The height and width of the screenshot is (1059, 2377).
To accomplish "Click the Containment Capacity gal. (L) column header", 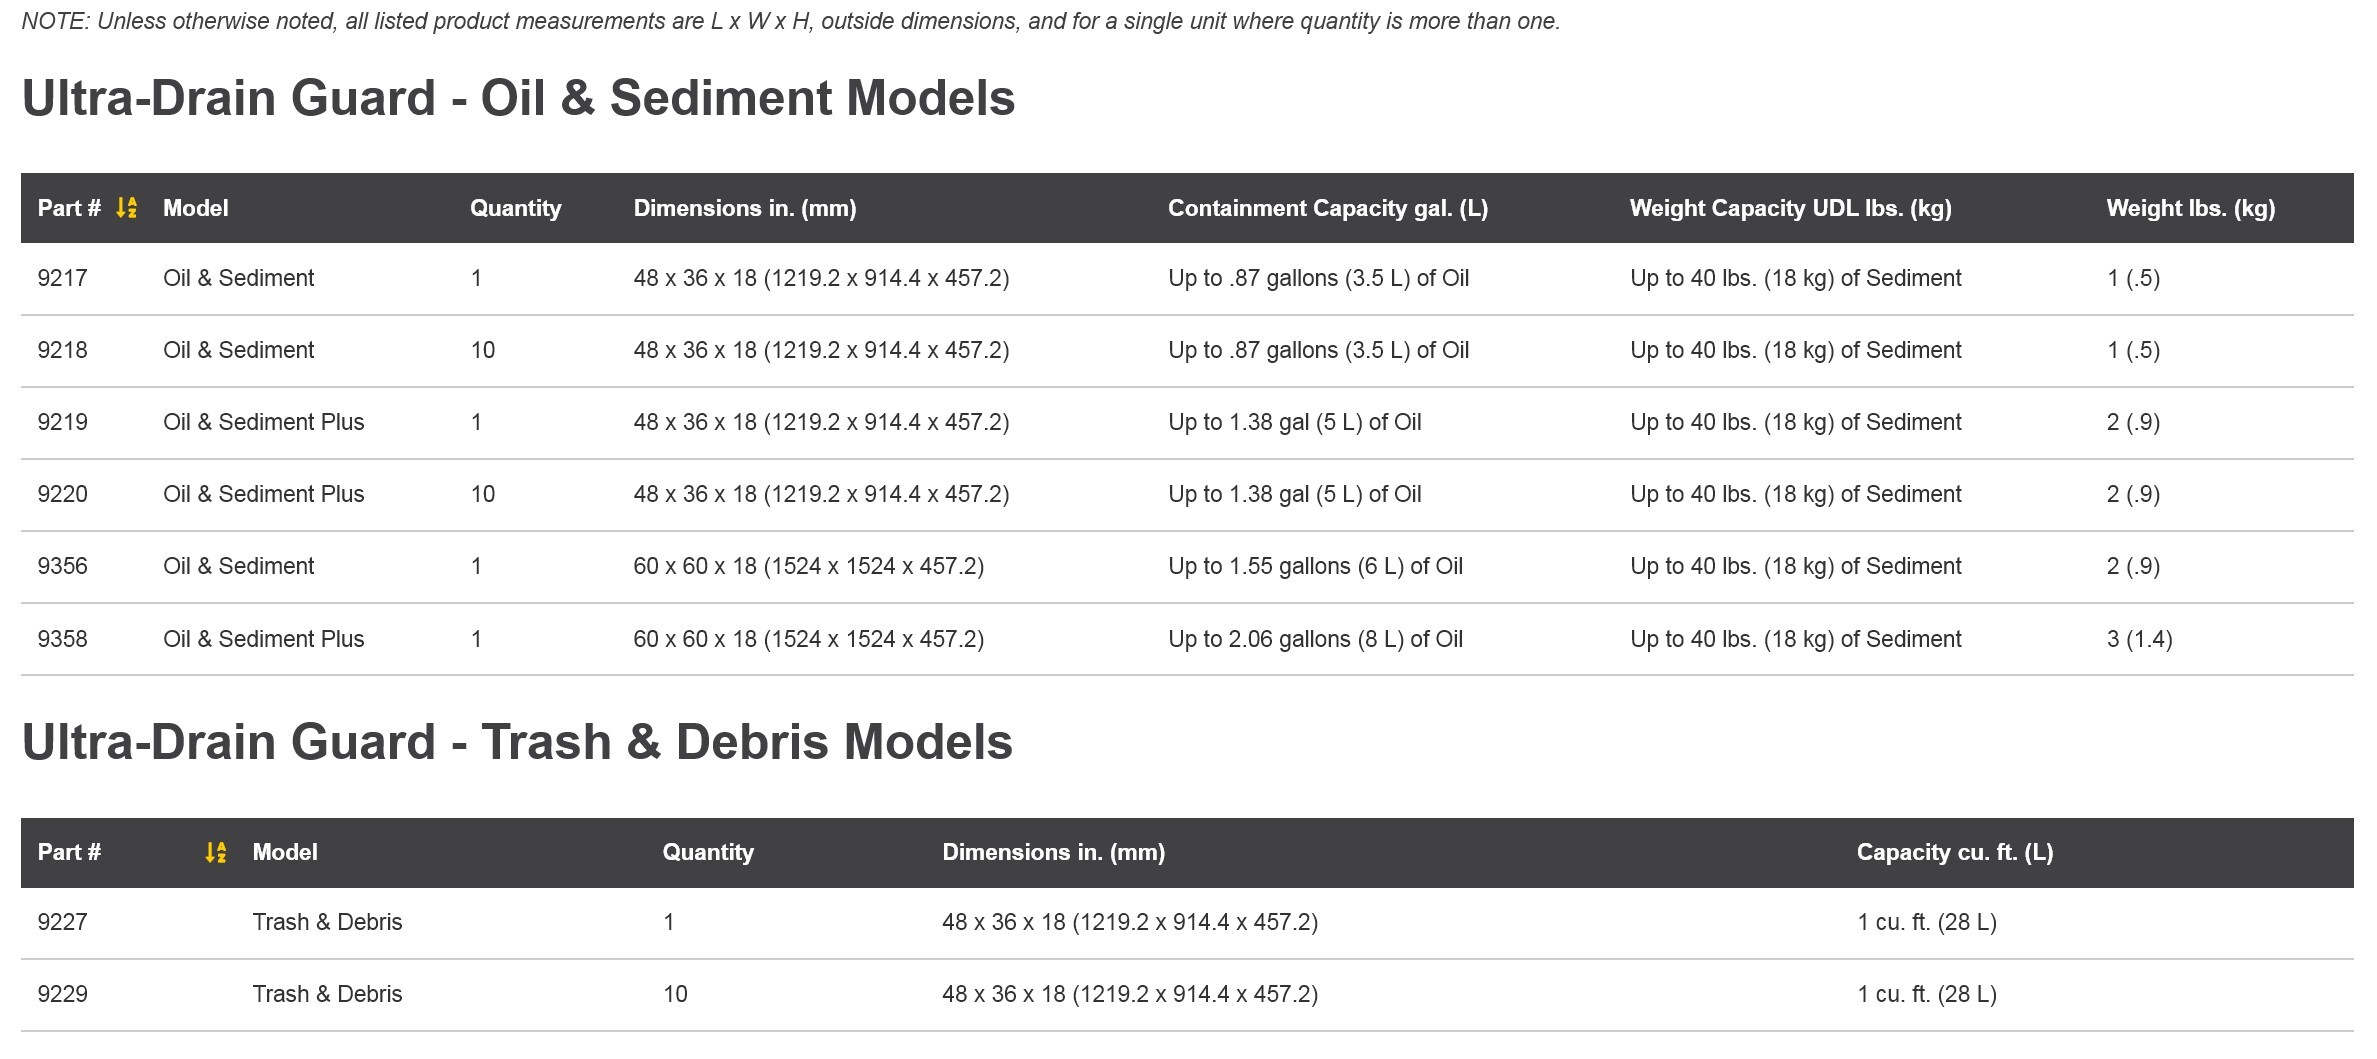I will coord(1327,208).
